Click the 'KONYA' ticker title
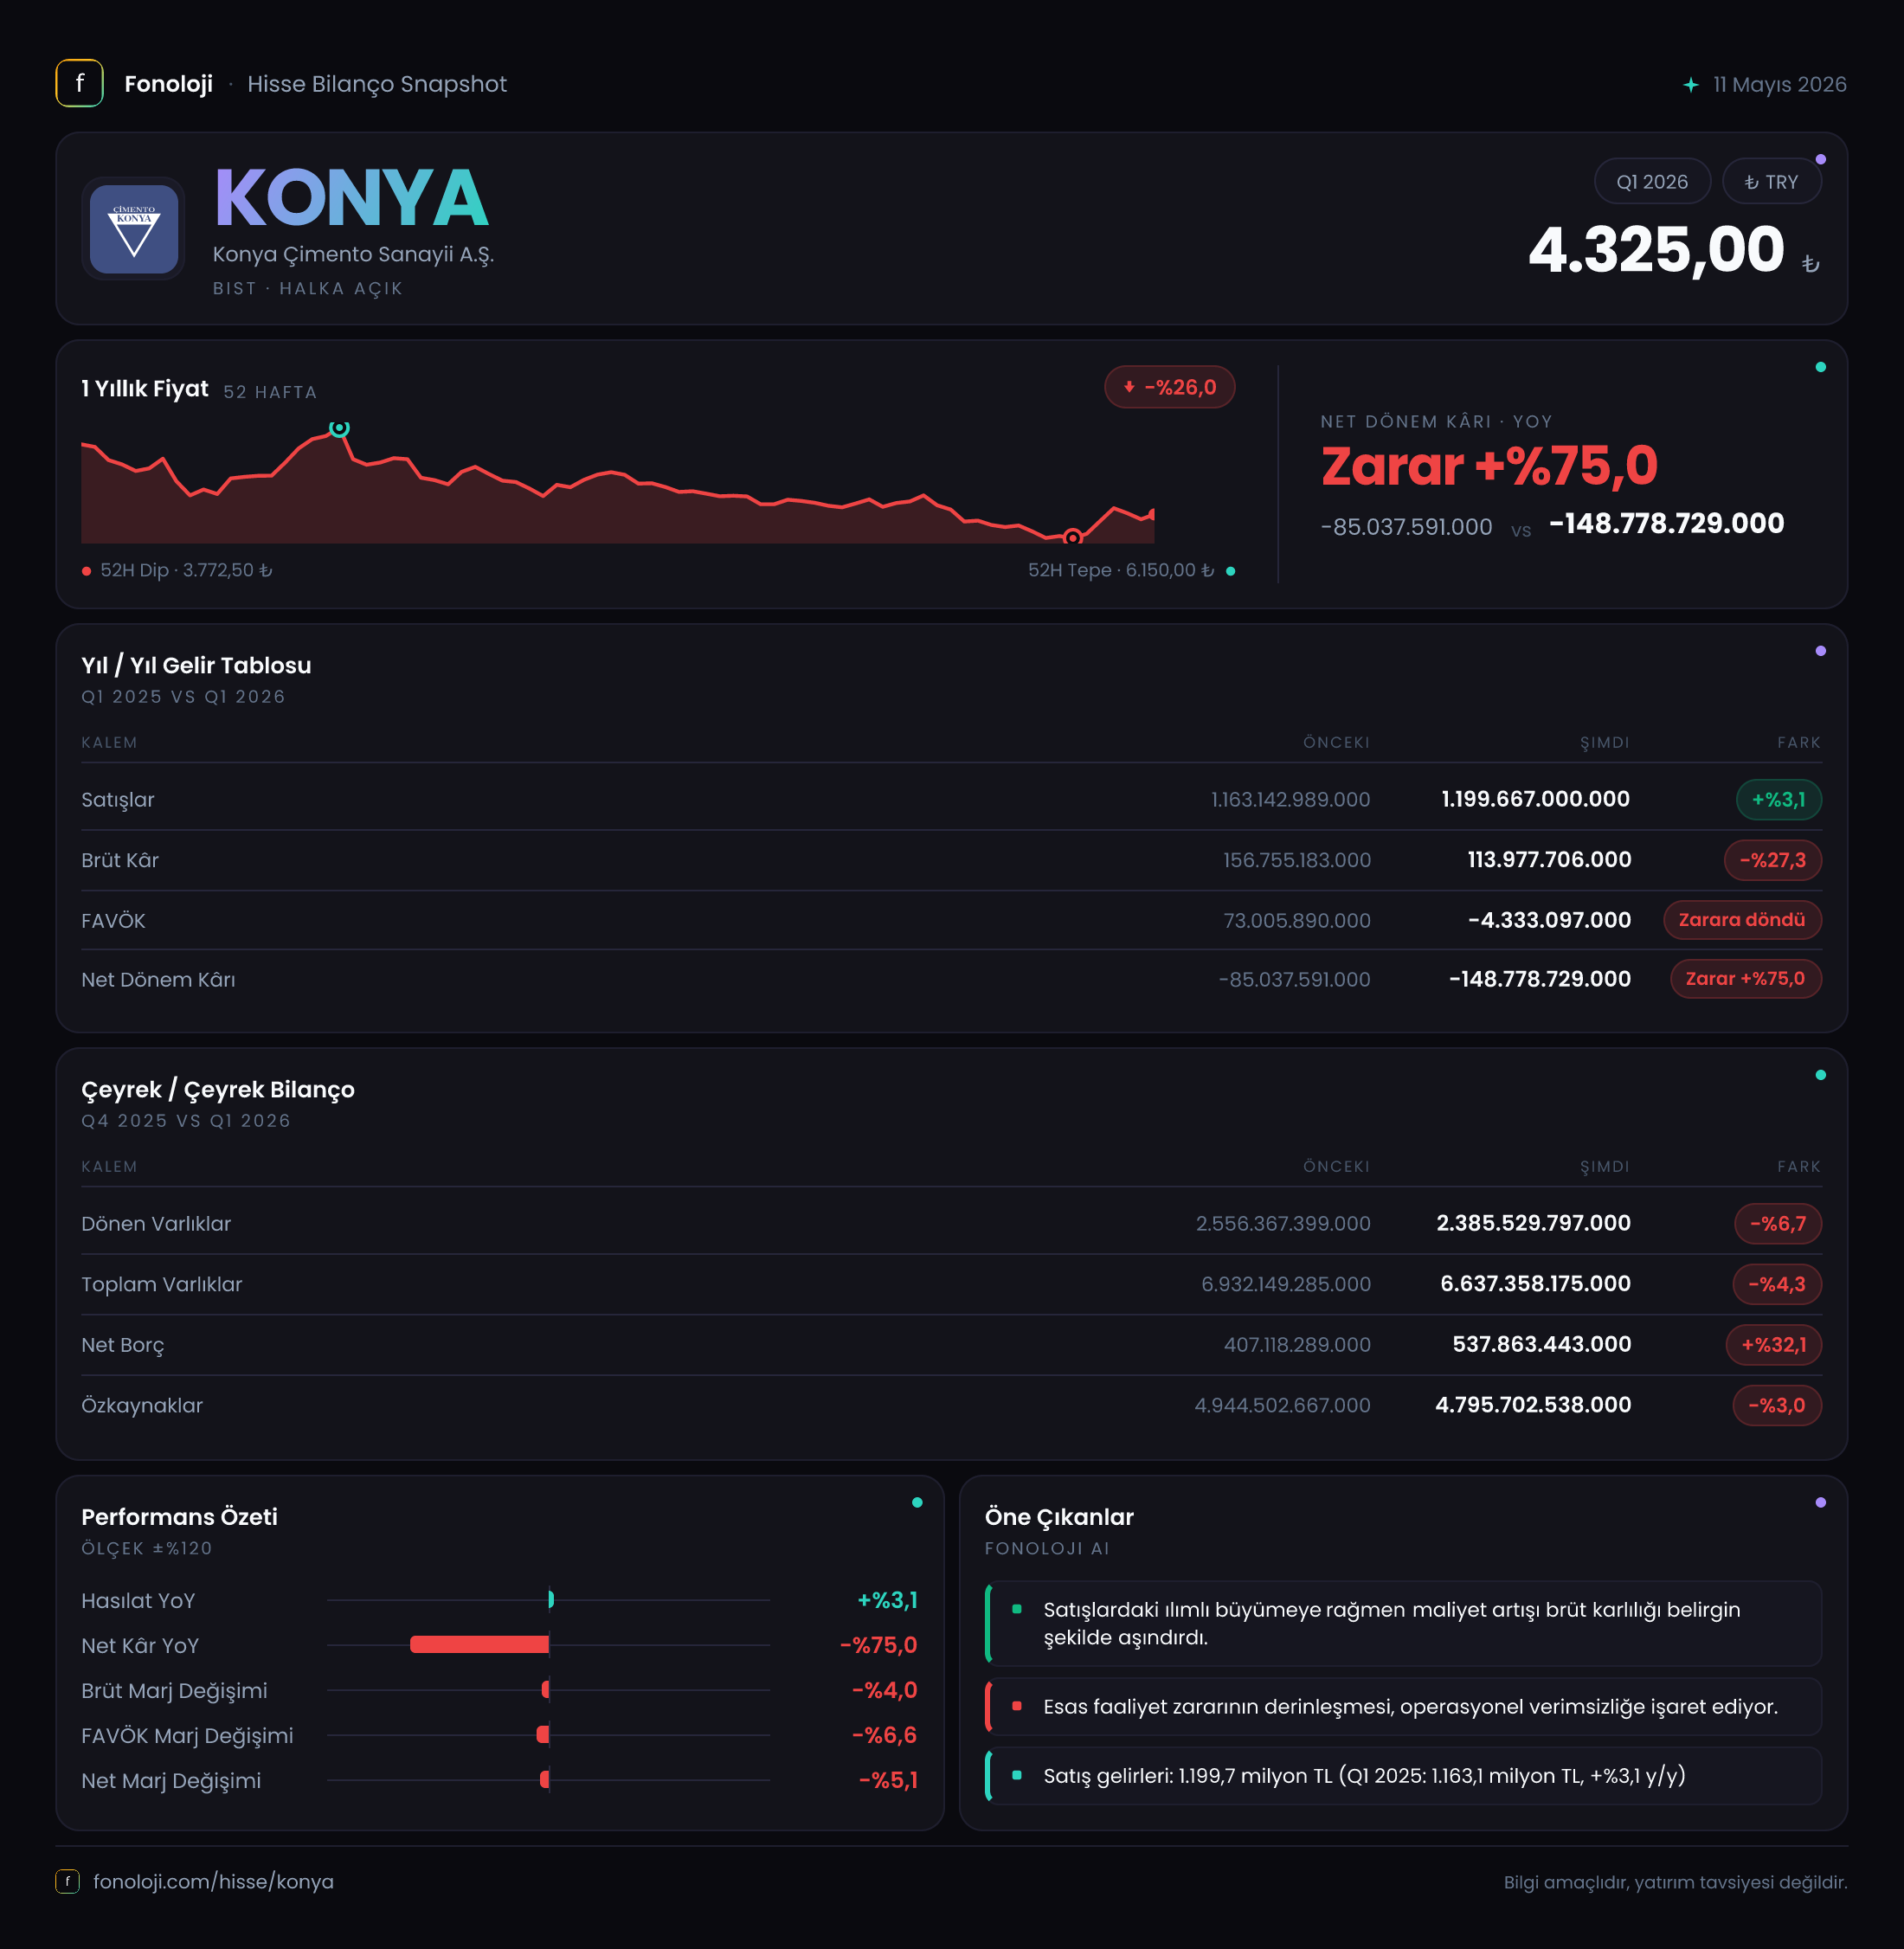 pyautogui.click(x=351, y=198)
